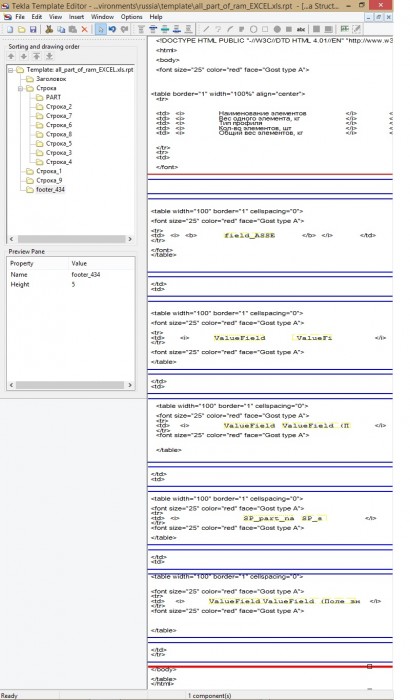This screenshot has width=410, height=700.
Task: Open the Insert menu
Action: [76, 17]
